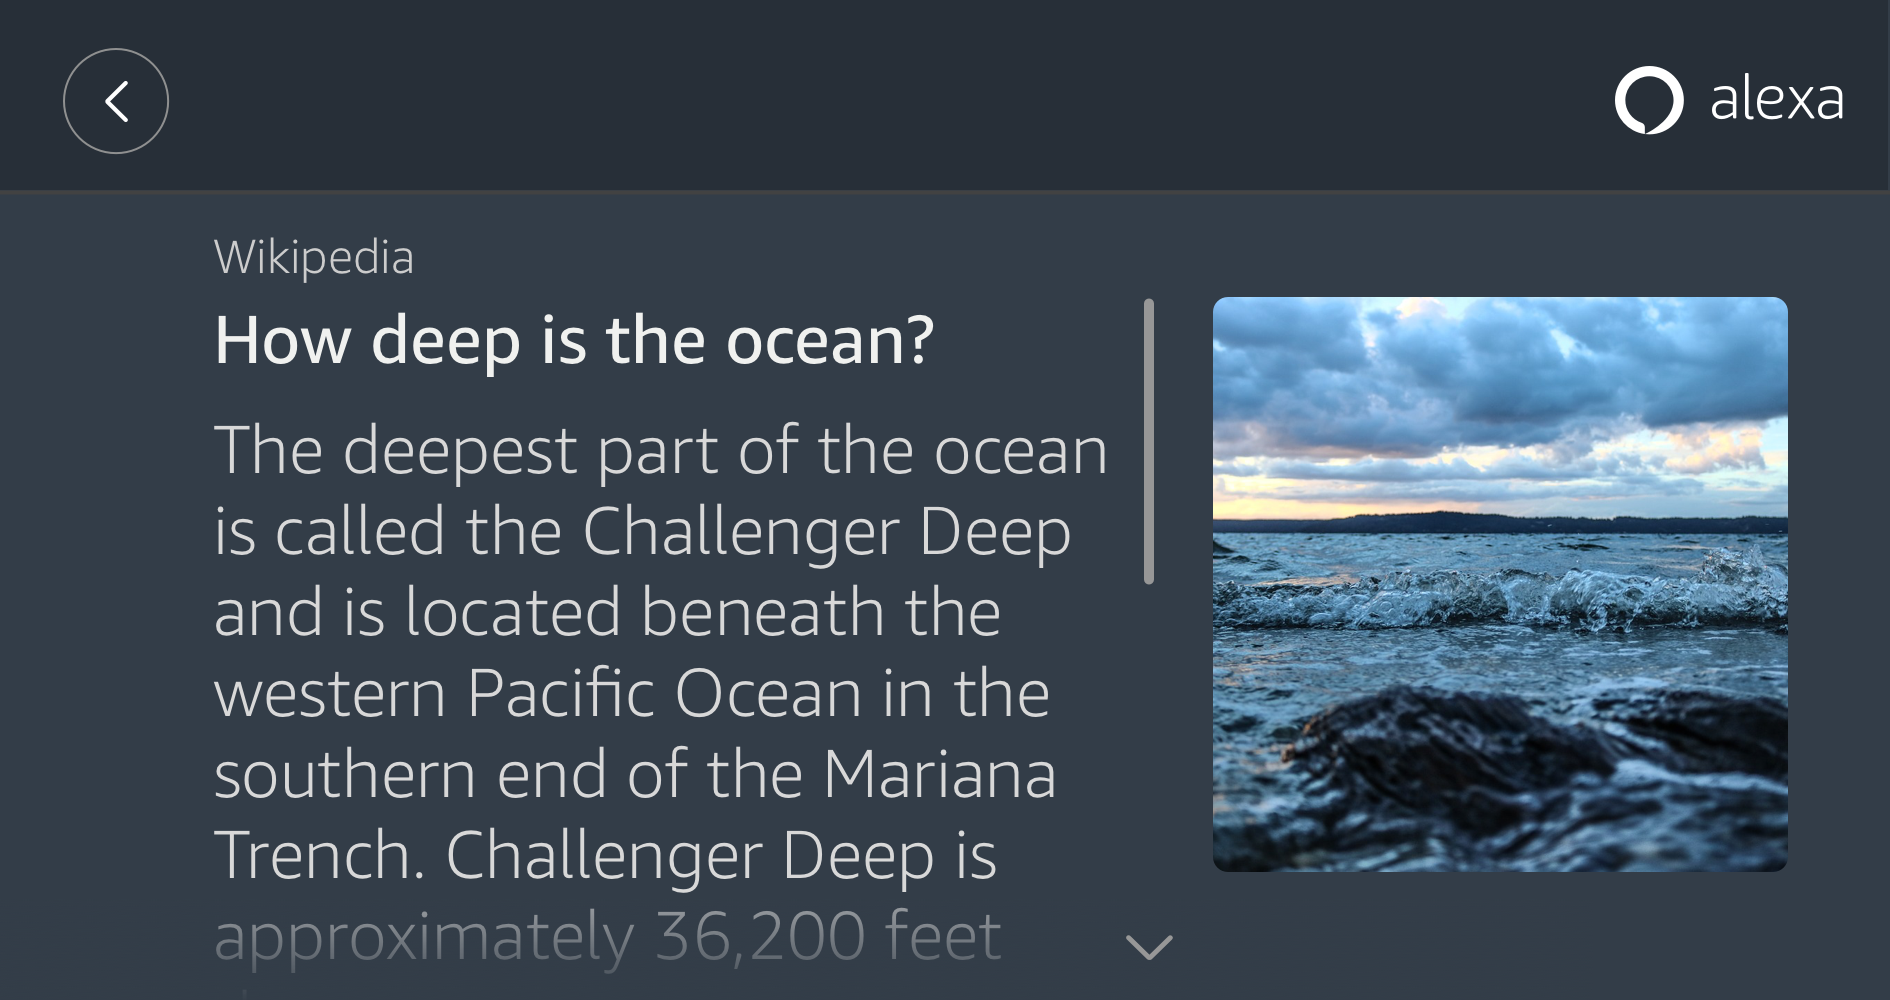Click the faded 'approximately 36,200 feet' line

click(607, 937)
